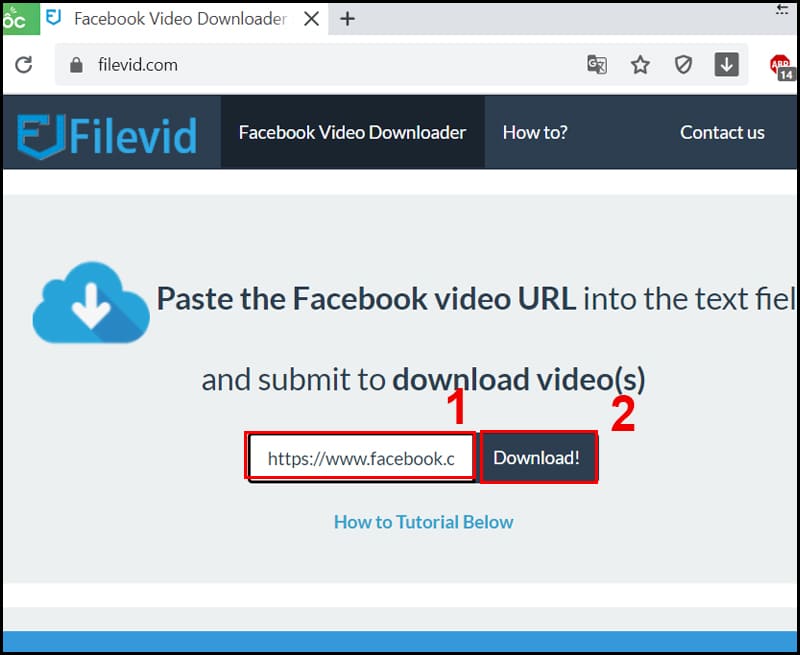Click the "download video(s)" heading text
The image size is (800, 655).
(519, 380)
